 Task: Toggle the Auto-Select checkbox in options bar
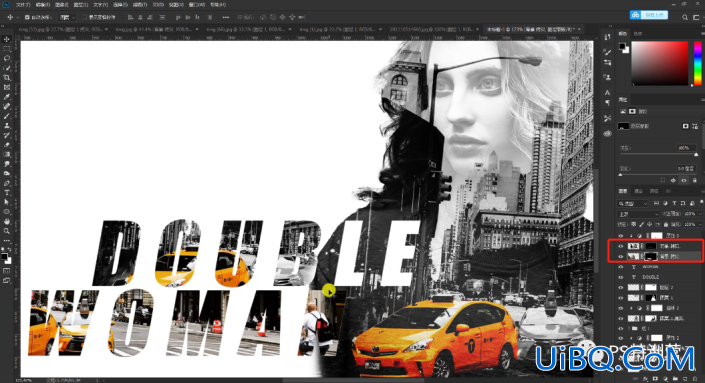click(x=27, y=17)
